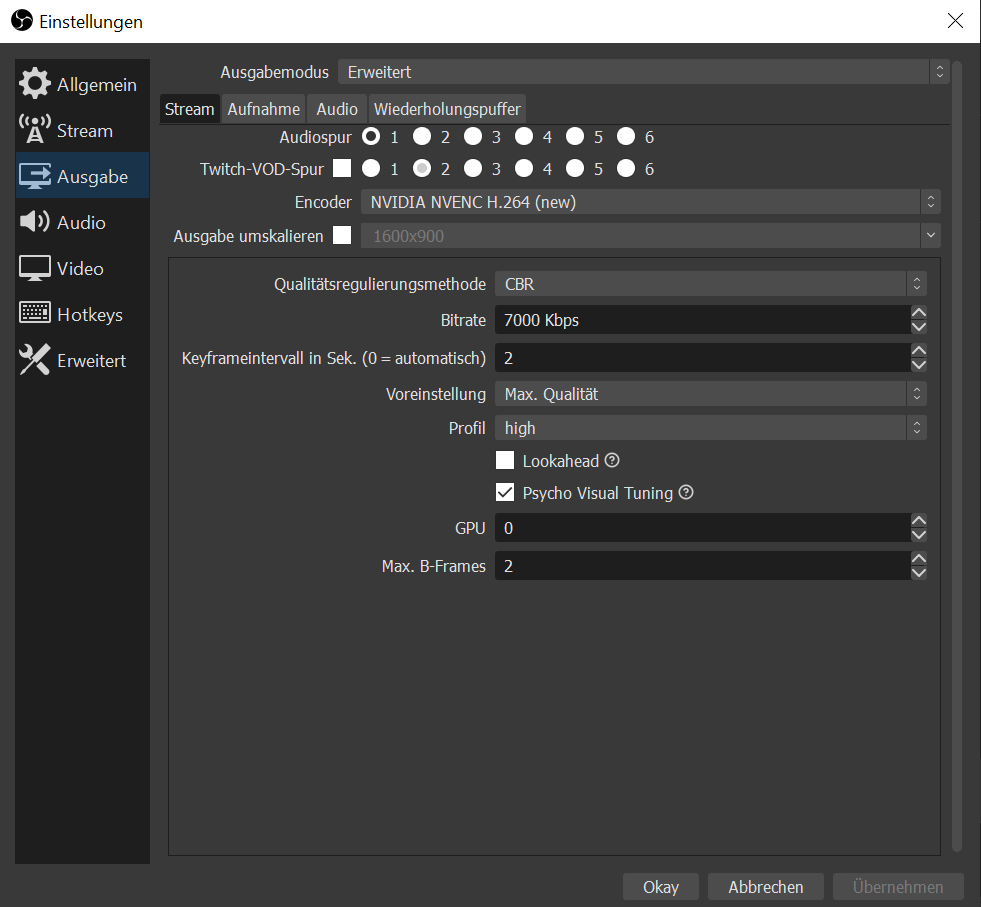Enable the Twitch-VOD-Spur checkbox
The height and width of the screenshot is (907, 981).
click(x=342, y=169)
